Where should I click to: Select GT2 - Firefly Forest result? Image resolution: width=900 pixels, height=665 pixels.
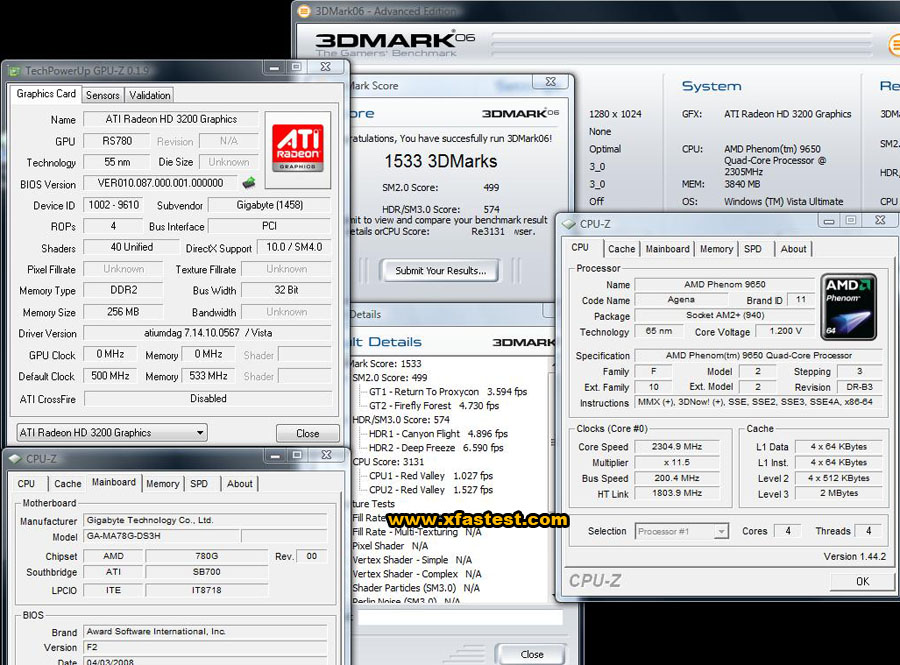[x=434, y=406]
